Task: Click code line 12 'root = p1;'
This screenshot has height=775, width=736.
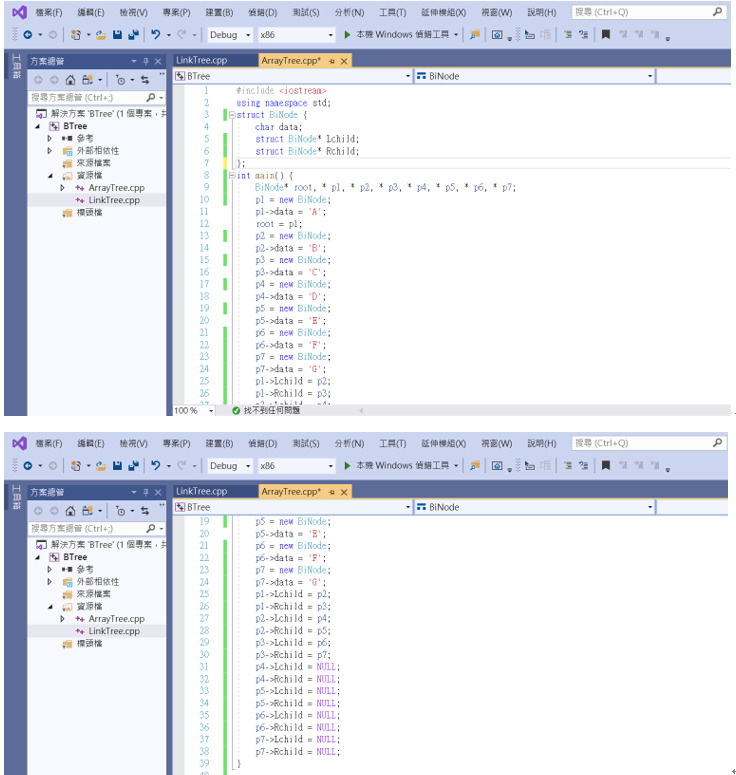Action: pyautogui.click(x=279, y=224)
